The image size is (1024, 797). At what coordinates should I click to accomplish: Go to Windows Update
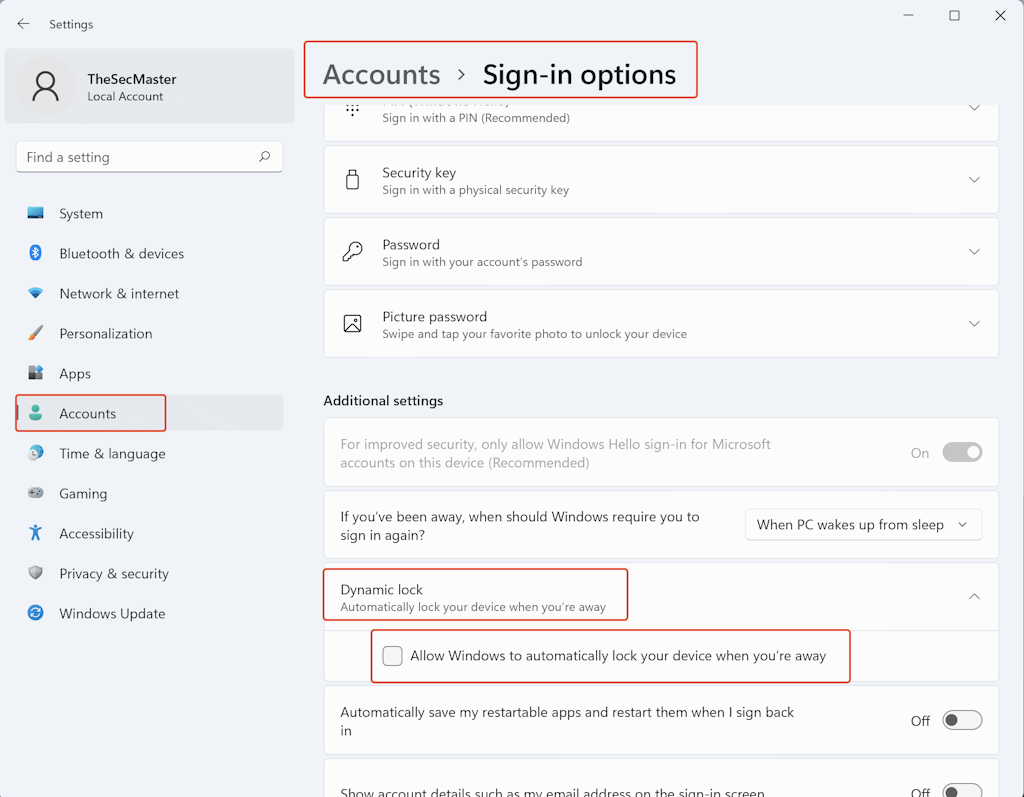(x=150, y=613)
